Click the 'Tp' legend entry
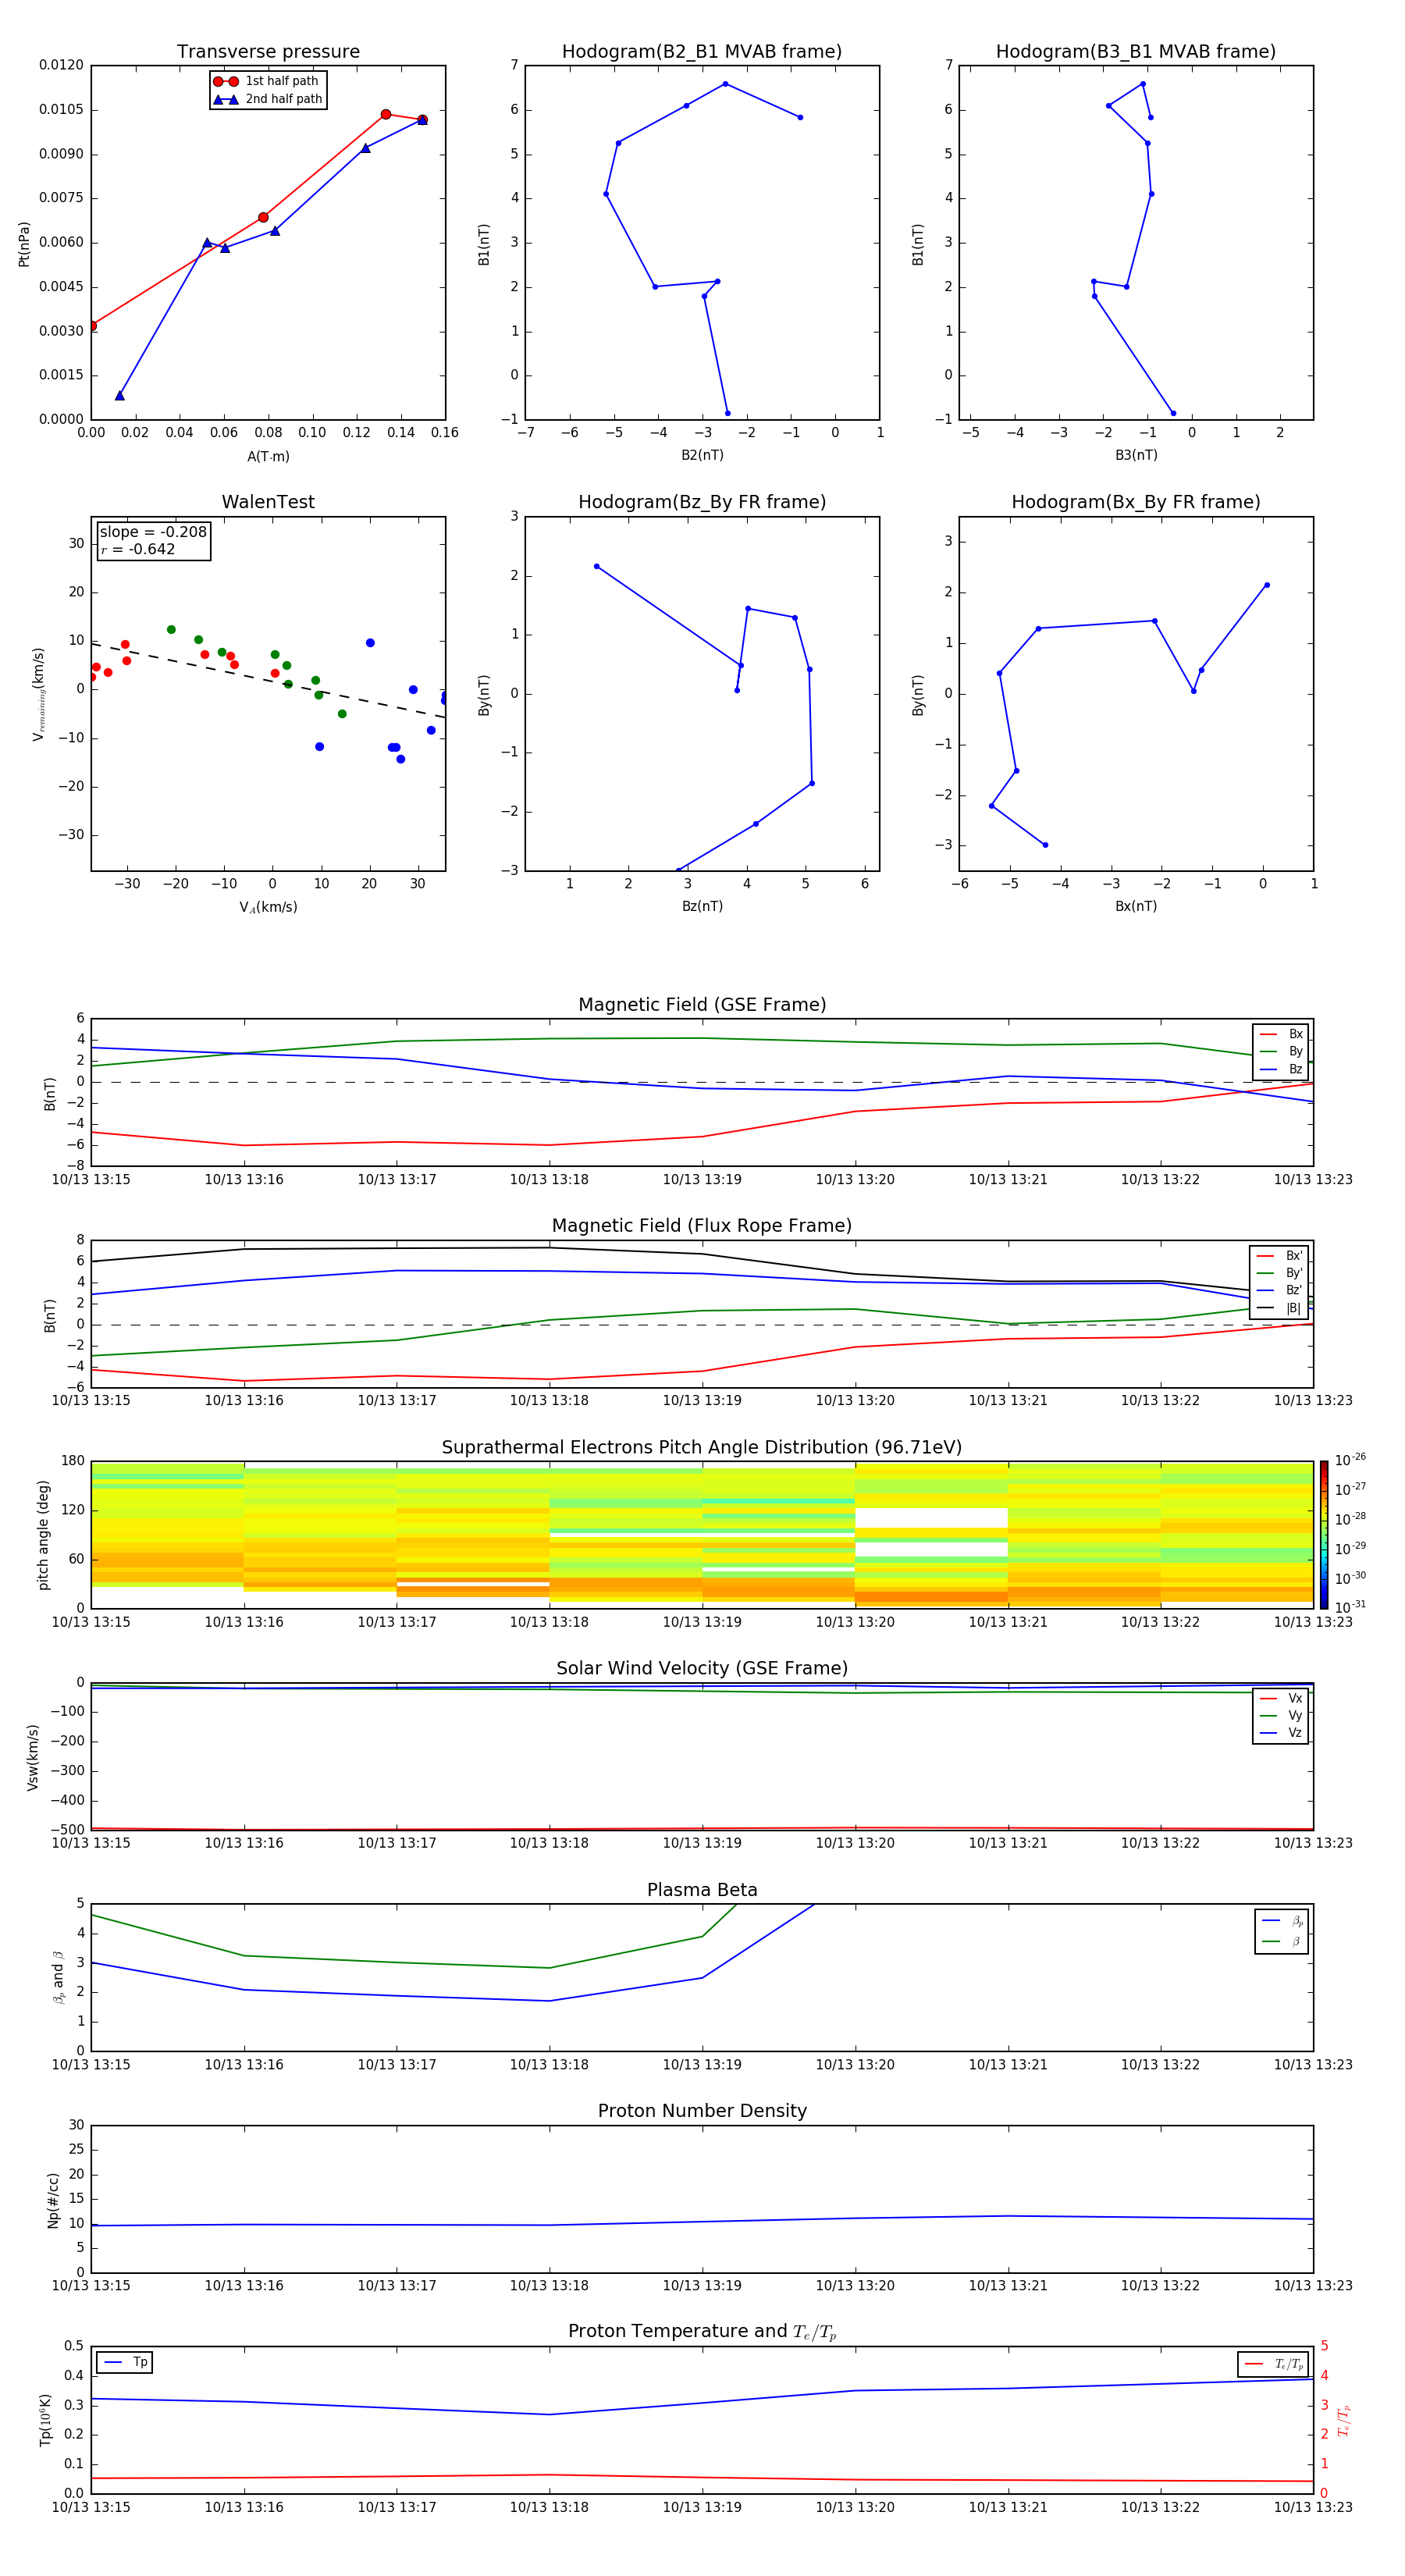Viewport: 1405px width, 2576px height. tap(124, 2363)
